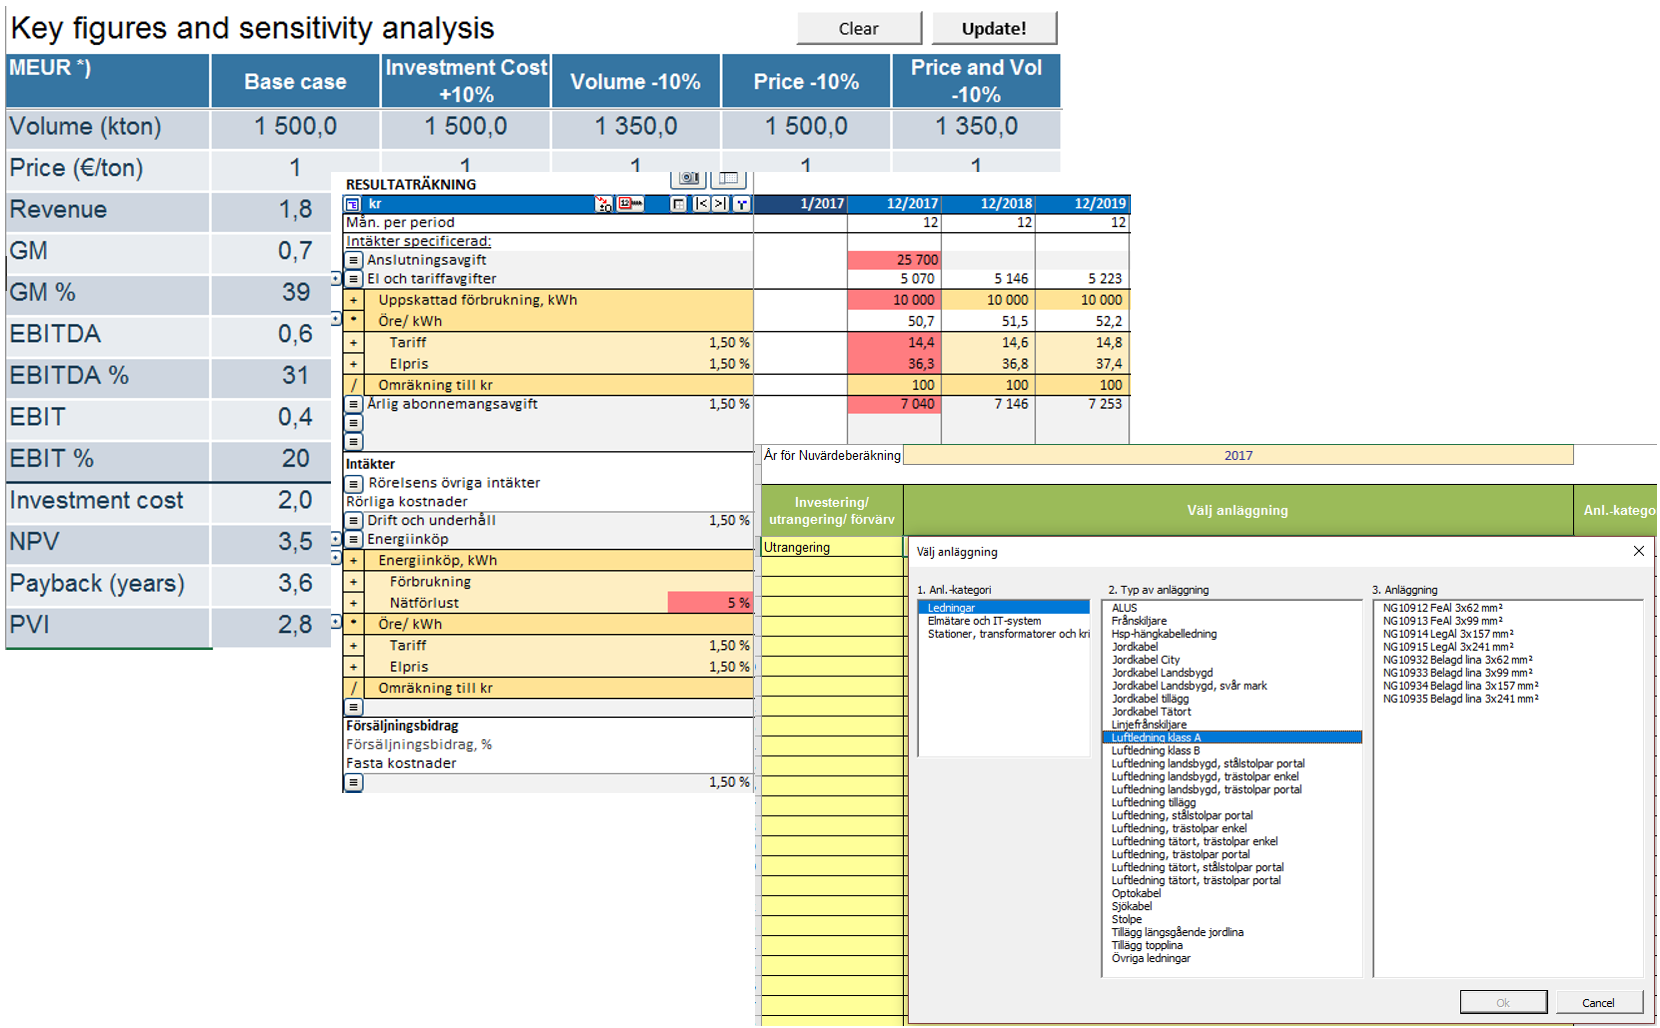The width and height of the screenshot is (1660, 1028).
Task: Open row menu icon of last Fasta kostnader row
Action: [354, 783]
